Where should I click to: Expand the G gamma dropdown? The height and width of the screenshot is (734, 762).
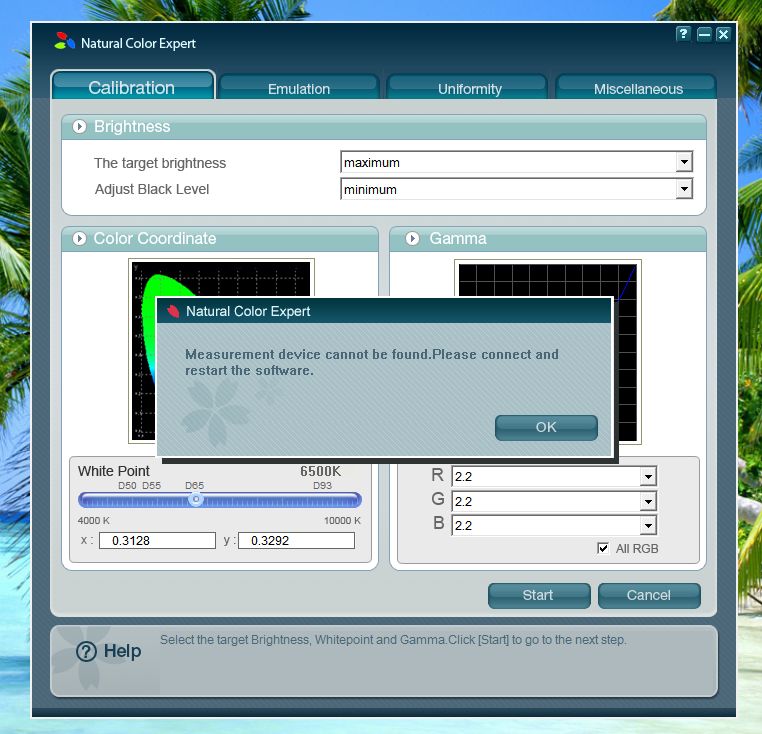click(x=648, y=502)
